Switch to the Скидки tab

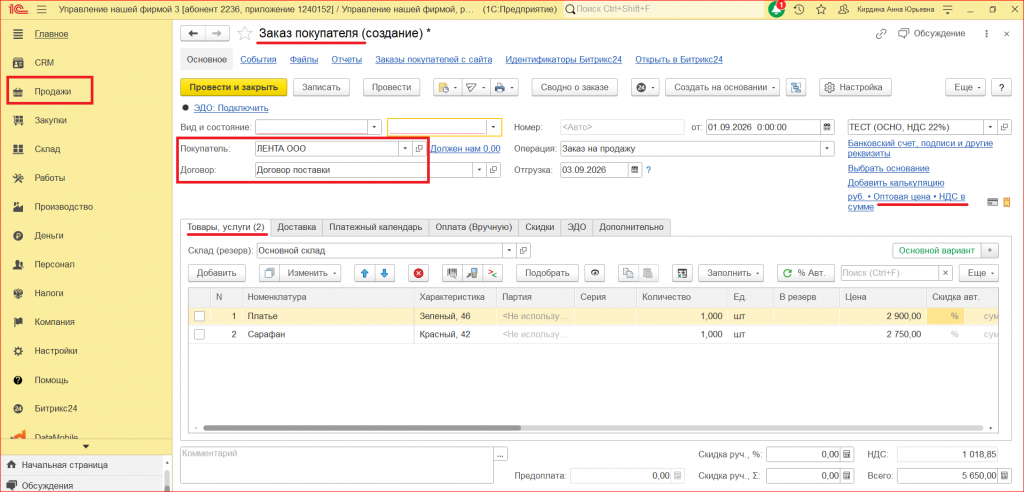(539, 227)
